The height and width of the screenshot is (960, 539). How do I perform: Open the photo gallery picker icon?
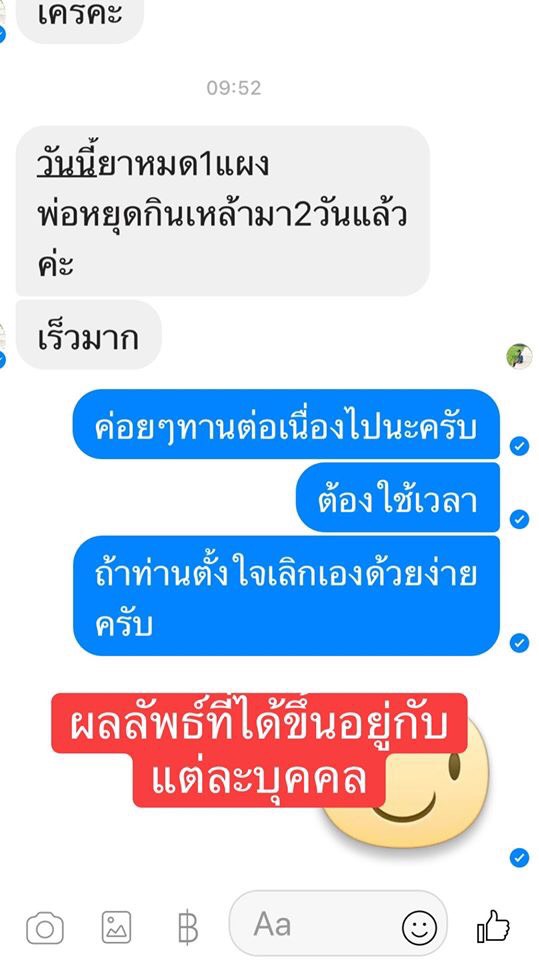pyautogui.click(x=116, y=927)
